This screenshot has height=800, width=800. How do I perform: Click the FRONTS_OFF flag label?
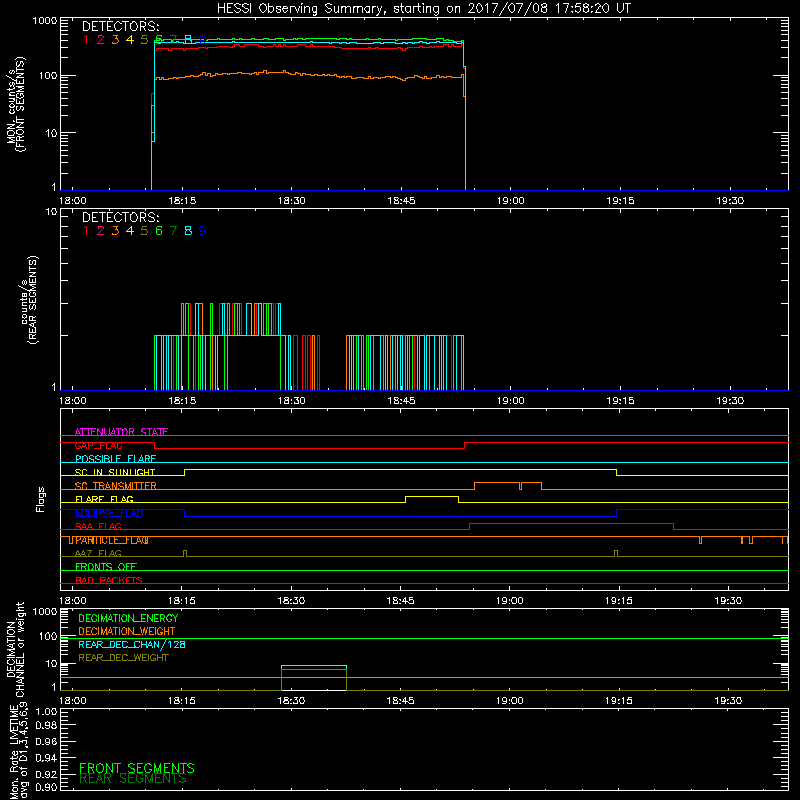tap(106, 567)
